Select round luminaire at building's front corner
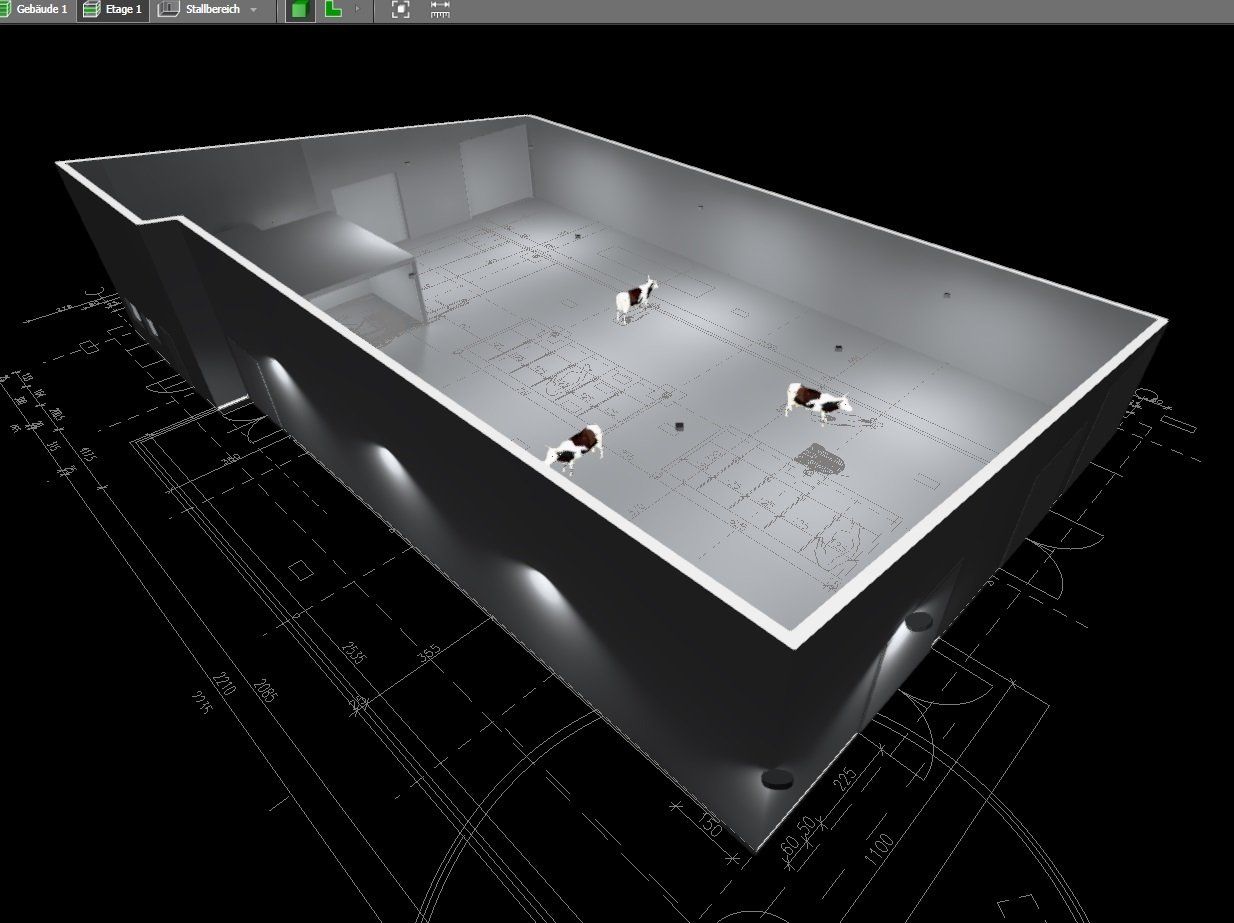 [x=776, y=777]
